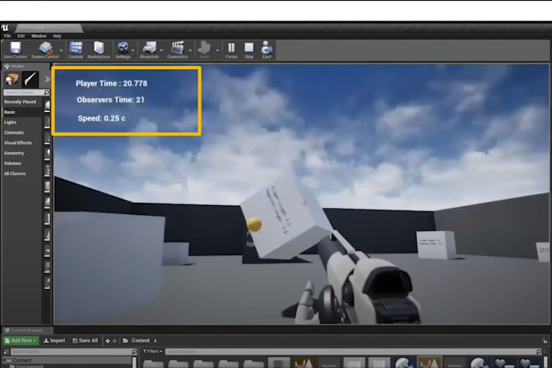Image resolution: width=552 pixels, height=368 pixels.
Task: Click the Import button
Action: click(x=55, y=341)
